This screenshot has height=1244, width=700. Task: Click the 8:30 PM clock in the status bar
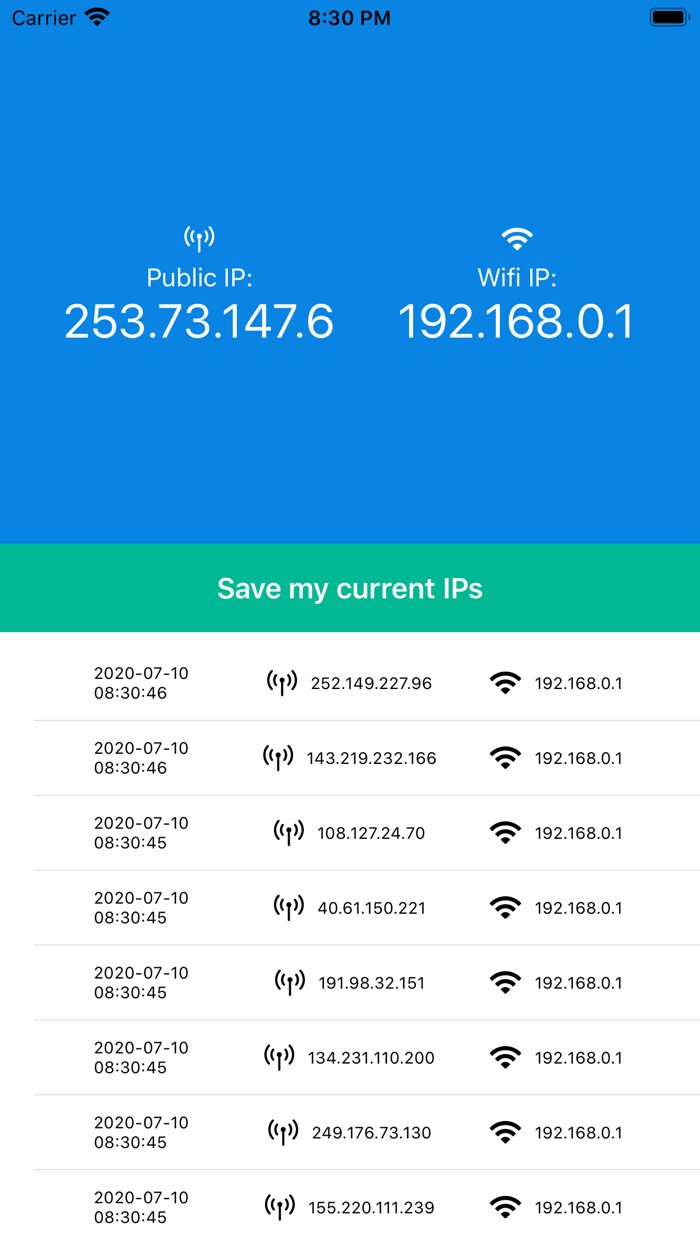[x=350, y=17]
